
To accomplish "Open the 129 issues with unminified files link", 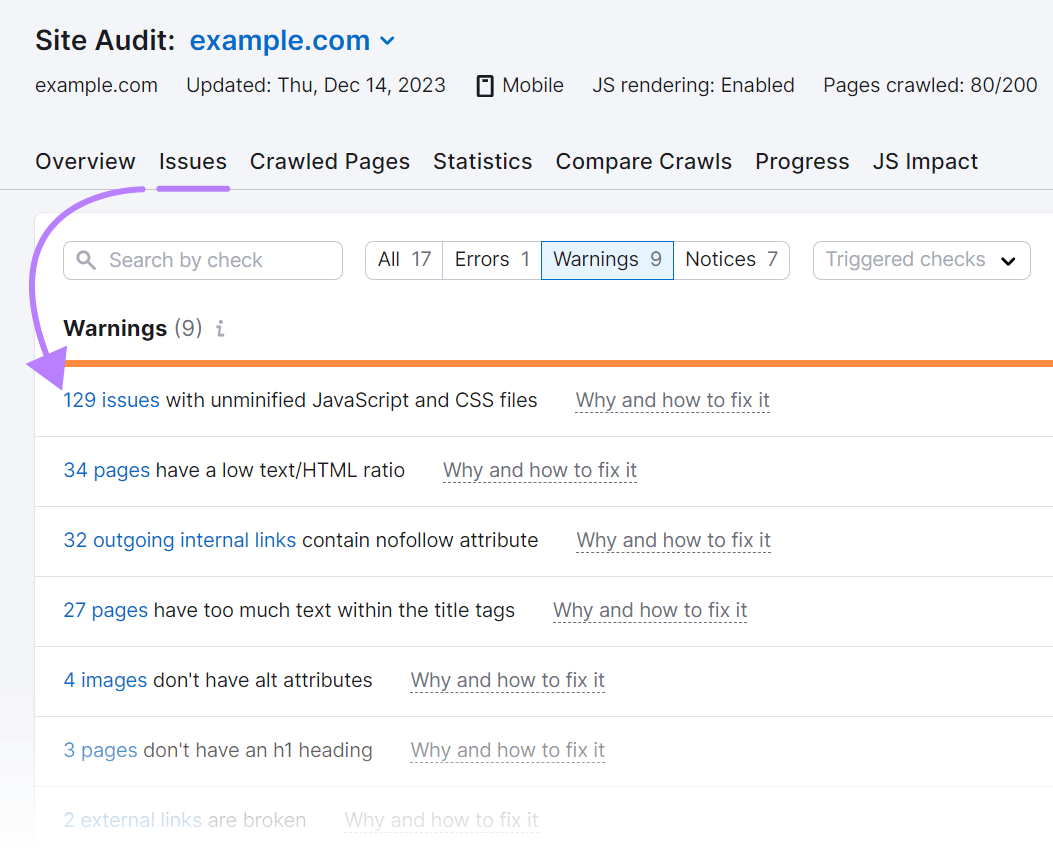I will point(111,400).
